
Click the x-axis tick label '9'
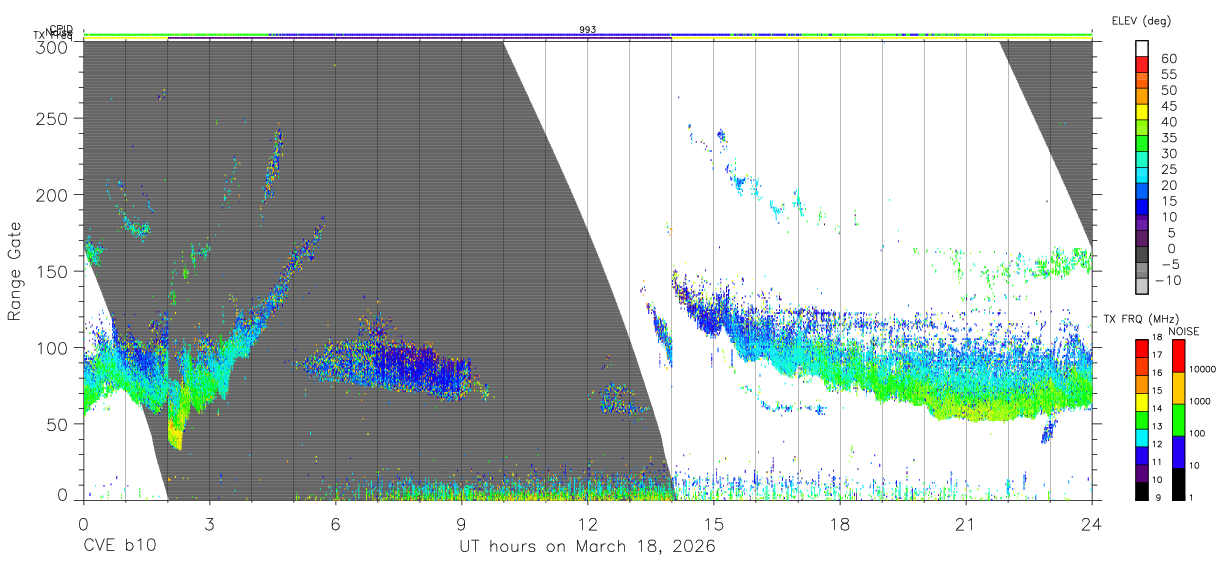(461, 523)
